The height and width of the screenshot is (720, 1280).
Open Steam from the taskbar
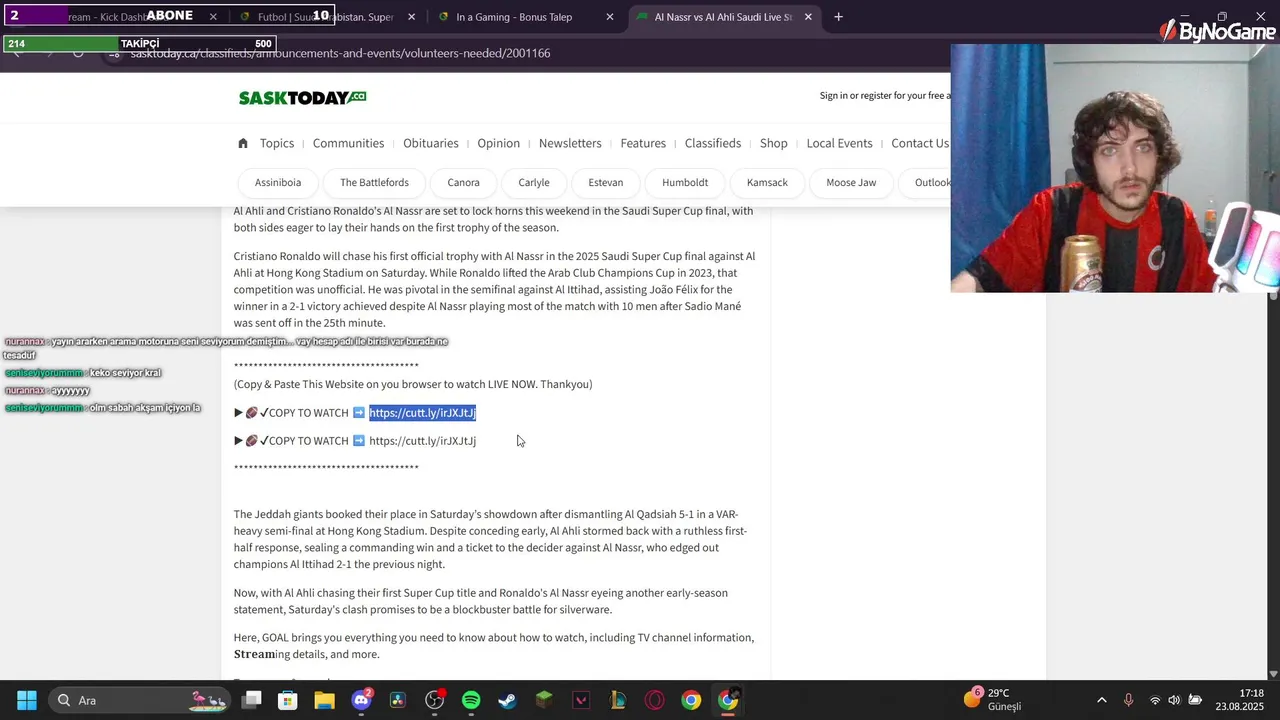point(508,700)
